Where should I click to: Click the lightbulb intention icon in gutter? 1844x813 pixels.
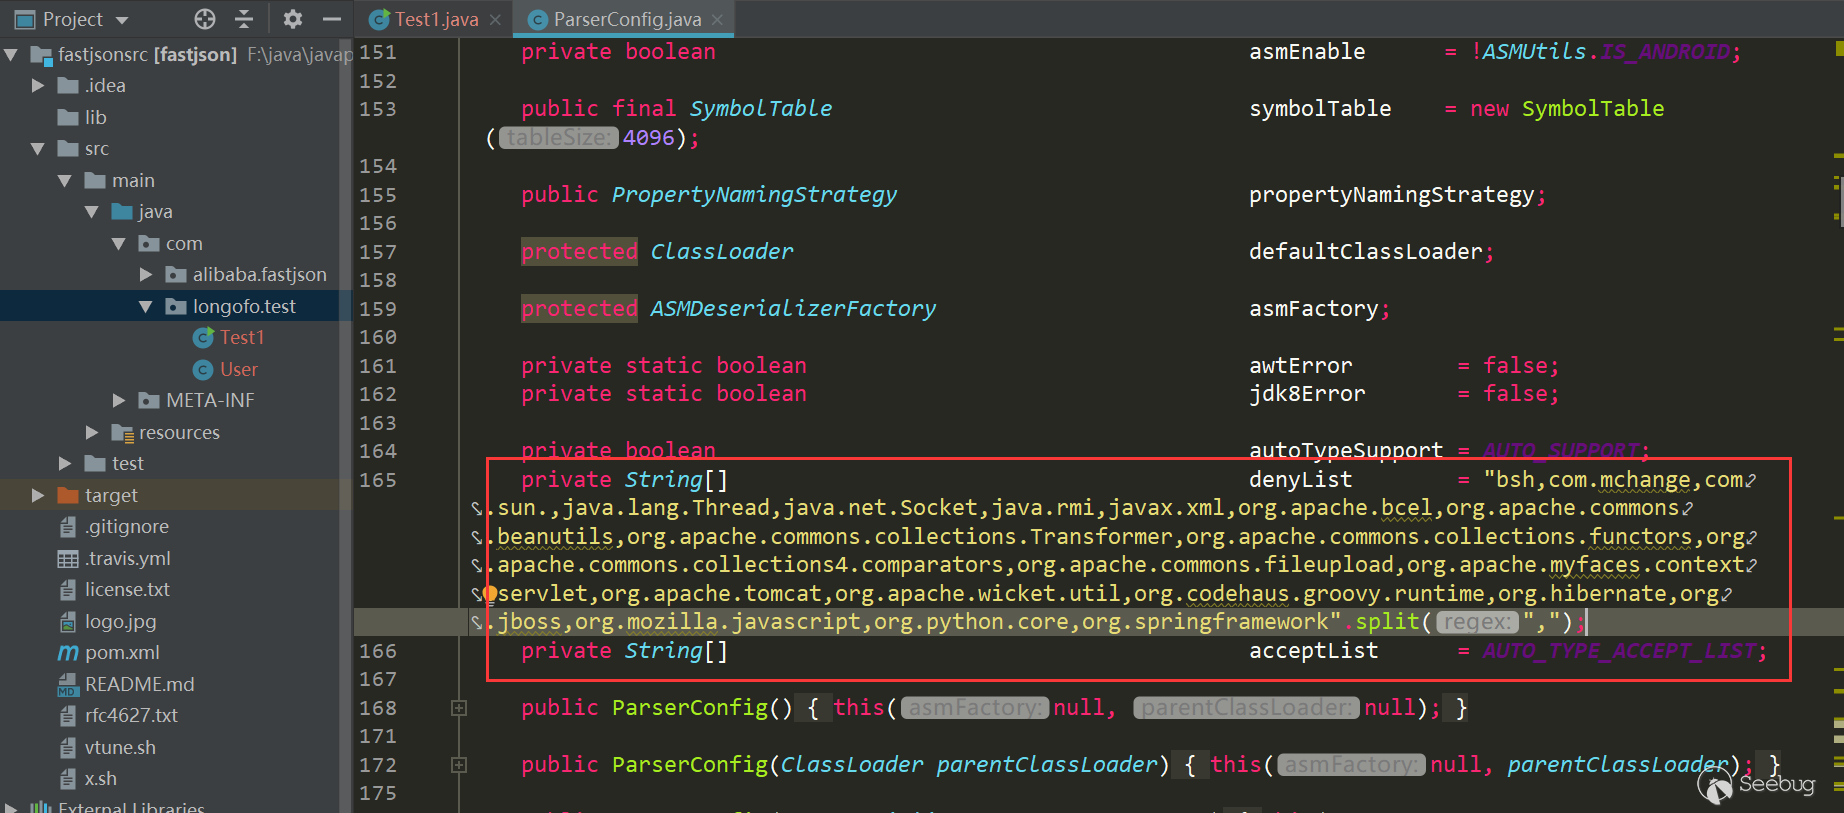tap(490, 594)
